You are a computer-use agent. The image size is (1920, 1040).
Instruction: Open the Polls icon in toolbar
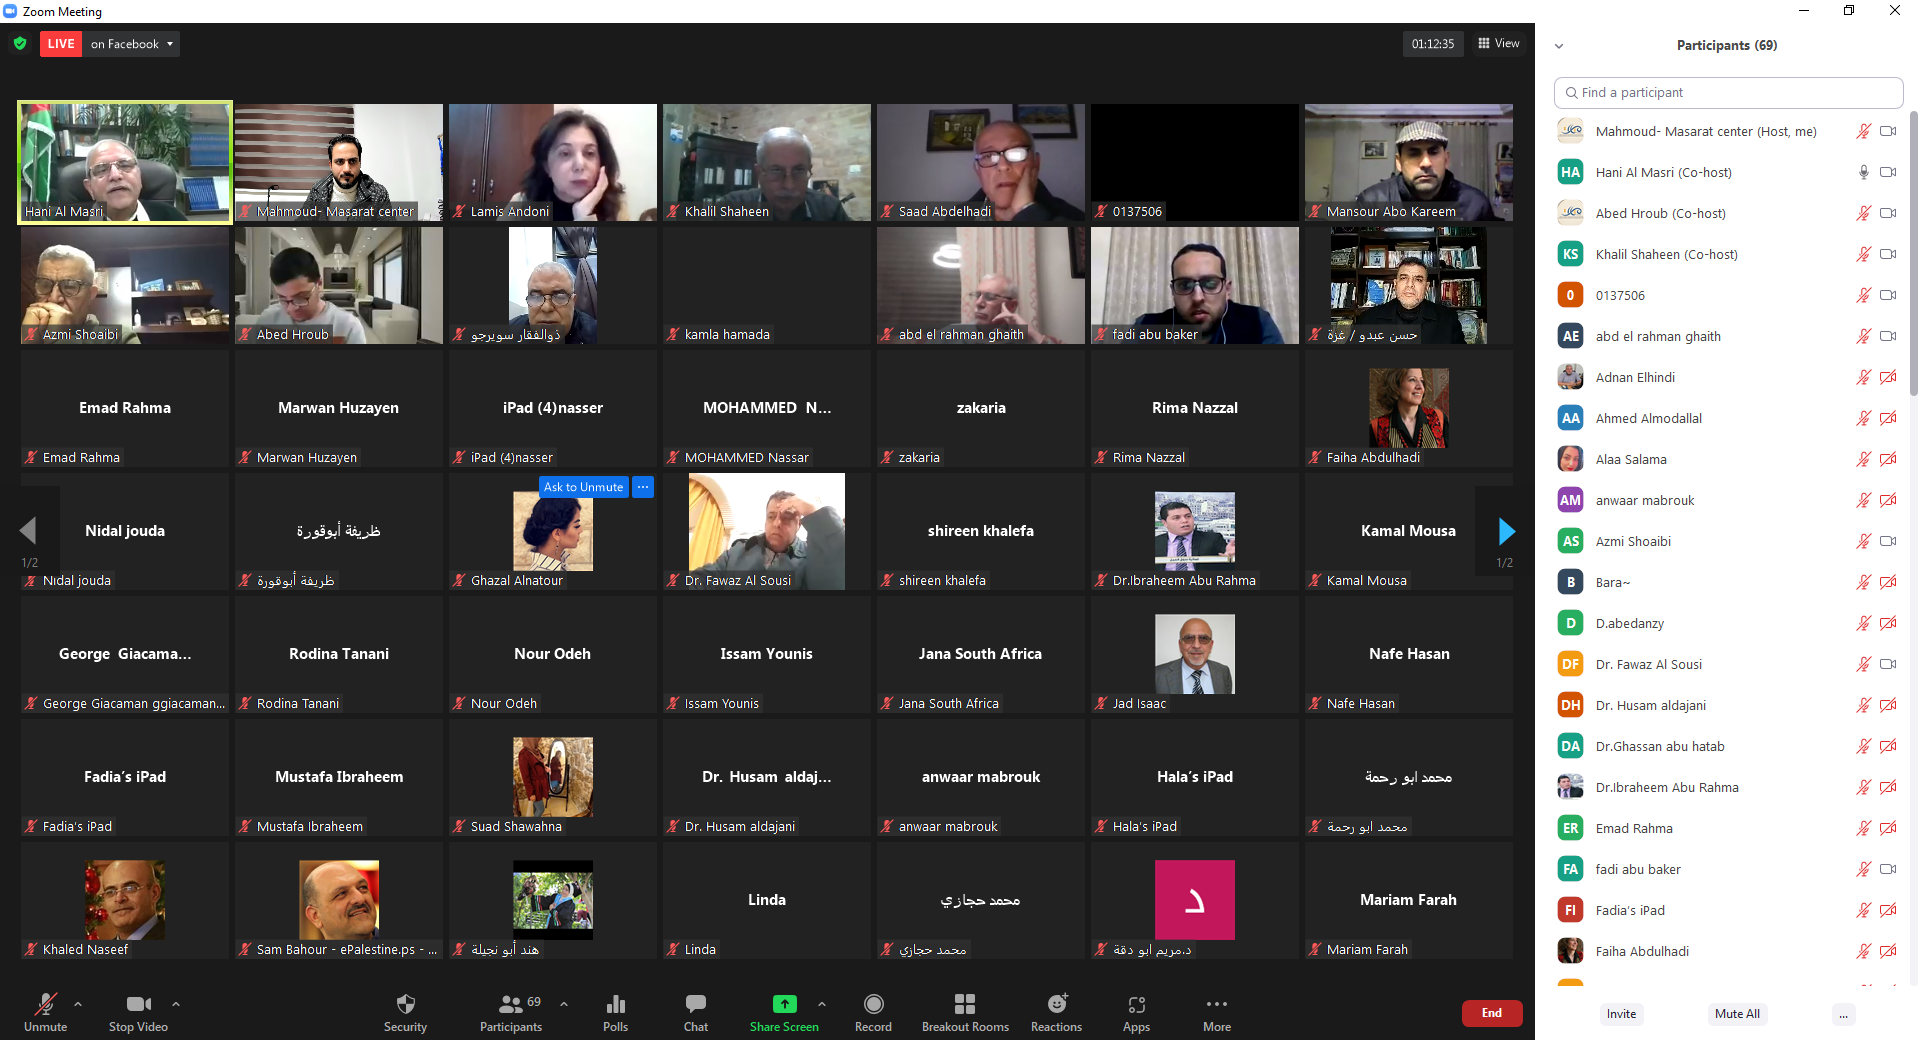pyautogui.click(x=615, y=1005)
